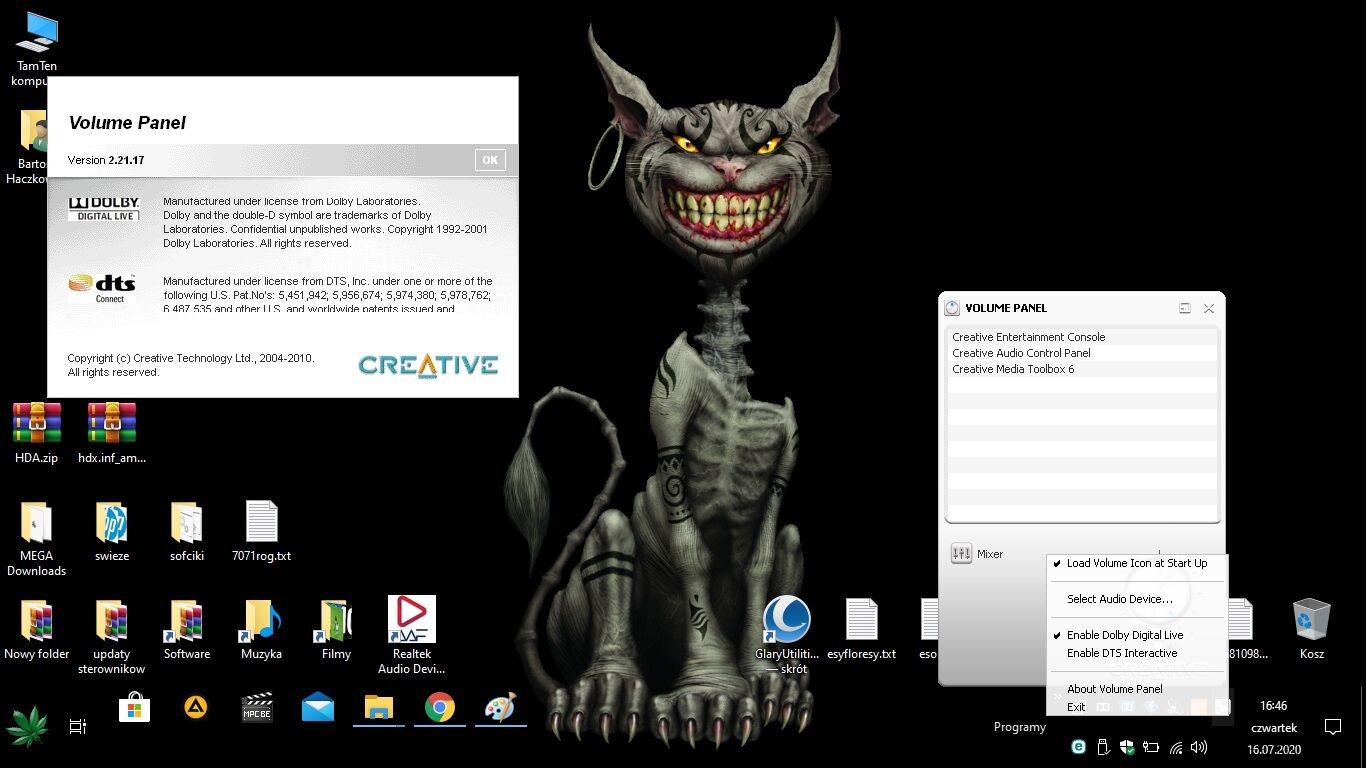This screenshot has width=1366, height=768.
Task: Open AIMP player from taskbar
Action: point(195,708)
